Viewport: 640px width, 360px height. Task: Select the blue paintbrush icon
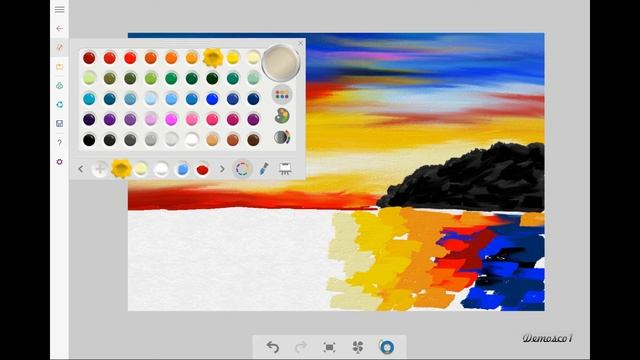coord(264,169)
